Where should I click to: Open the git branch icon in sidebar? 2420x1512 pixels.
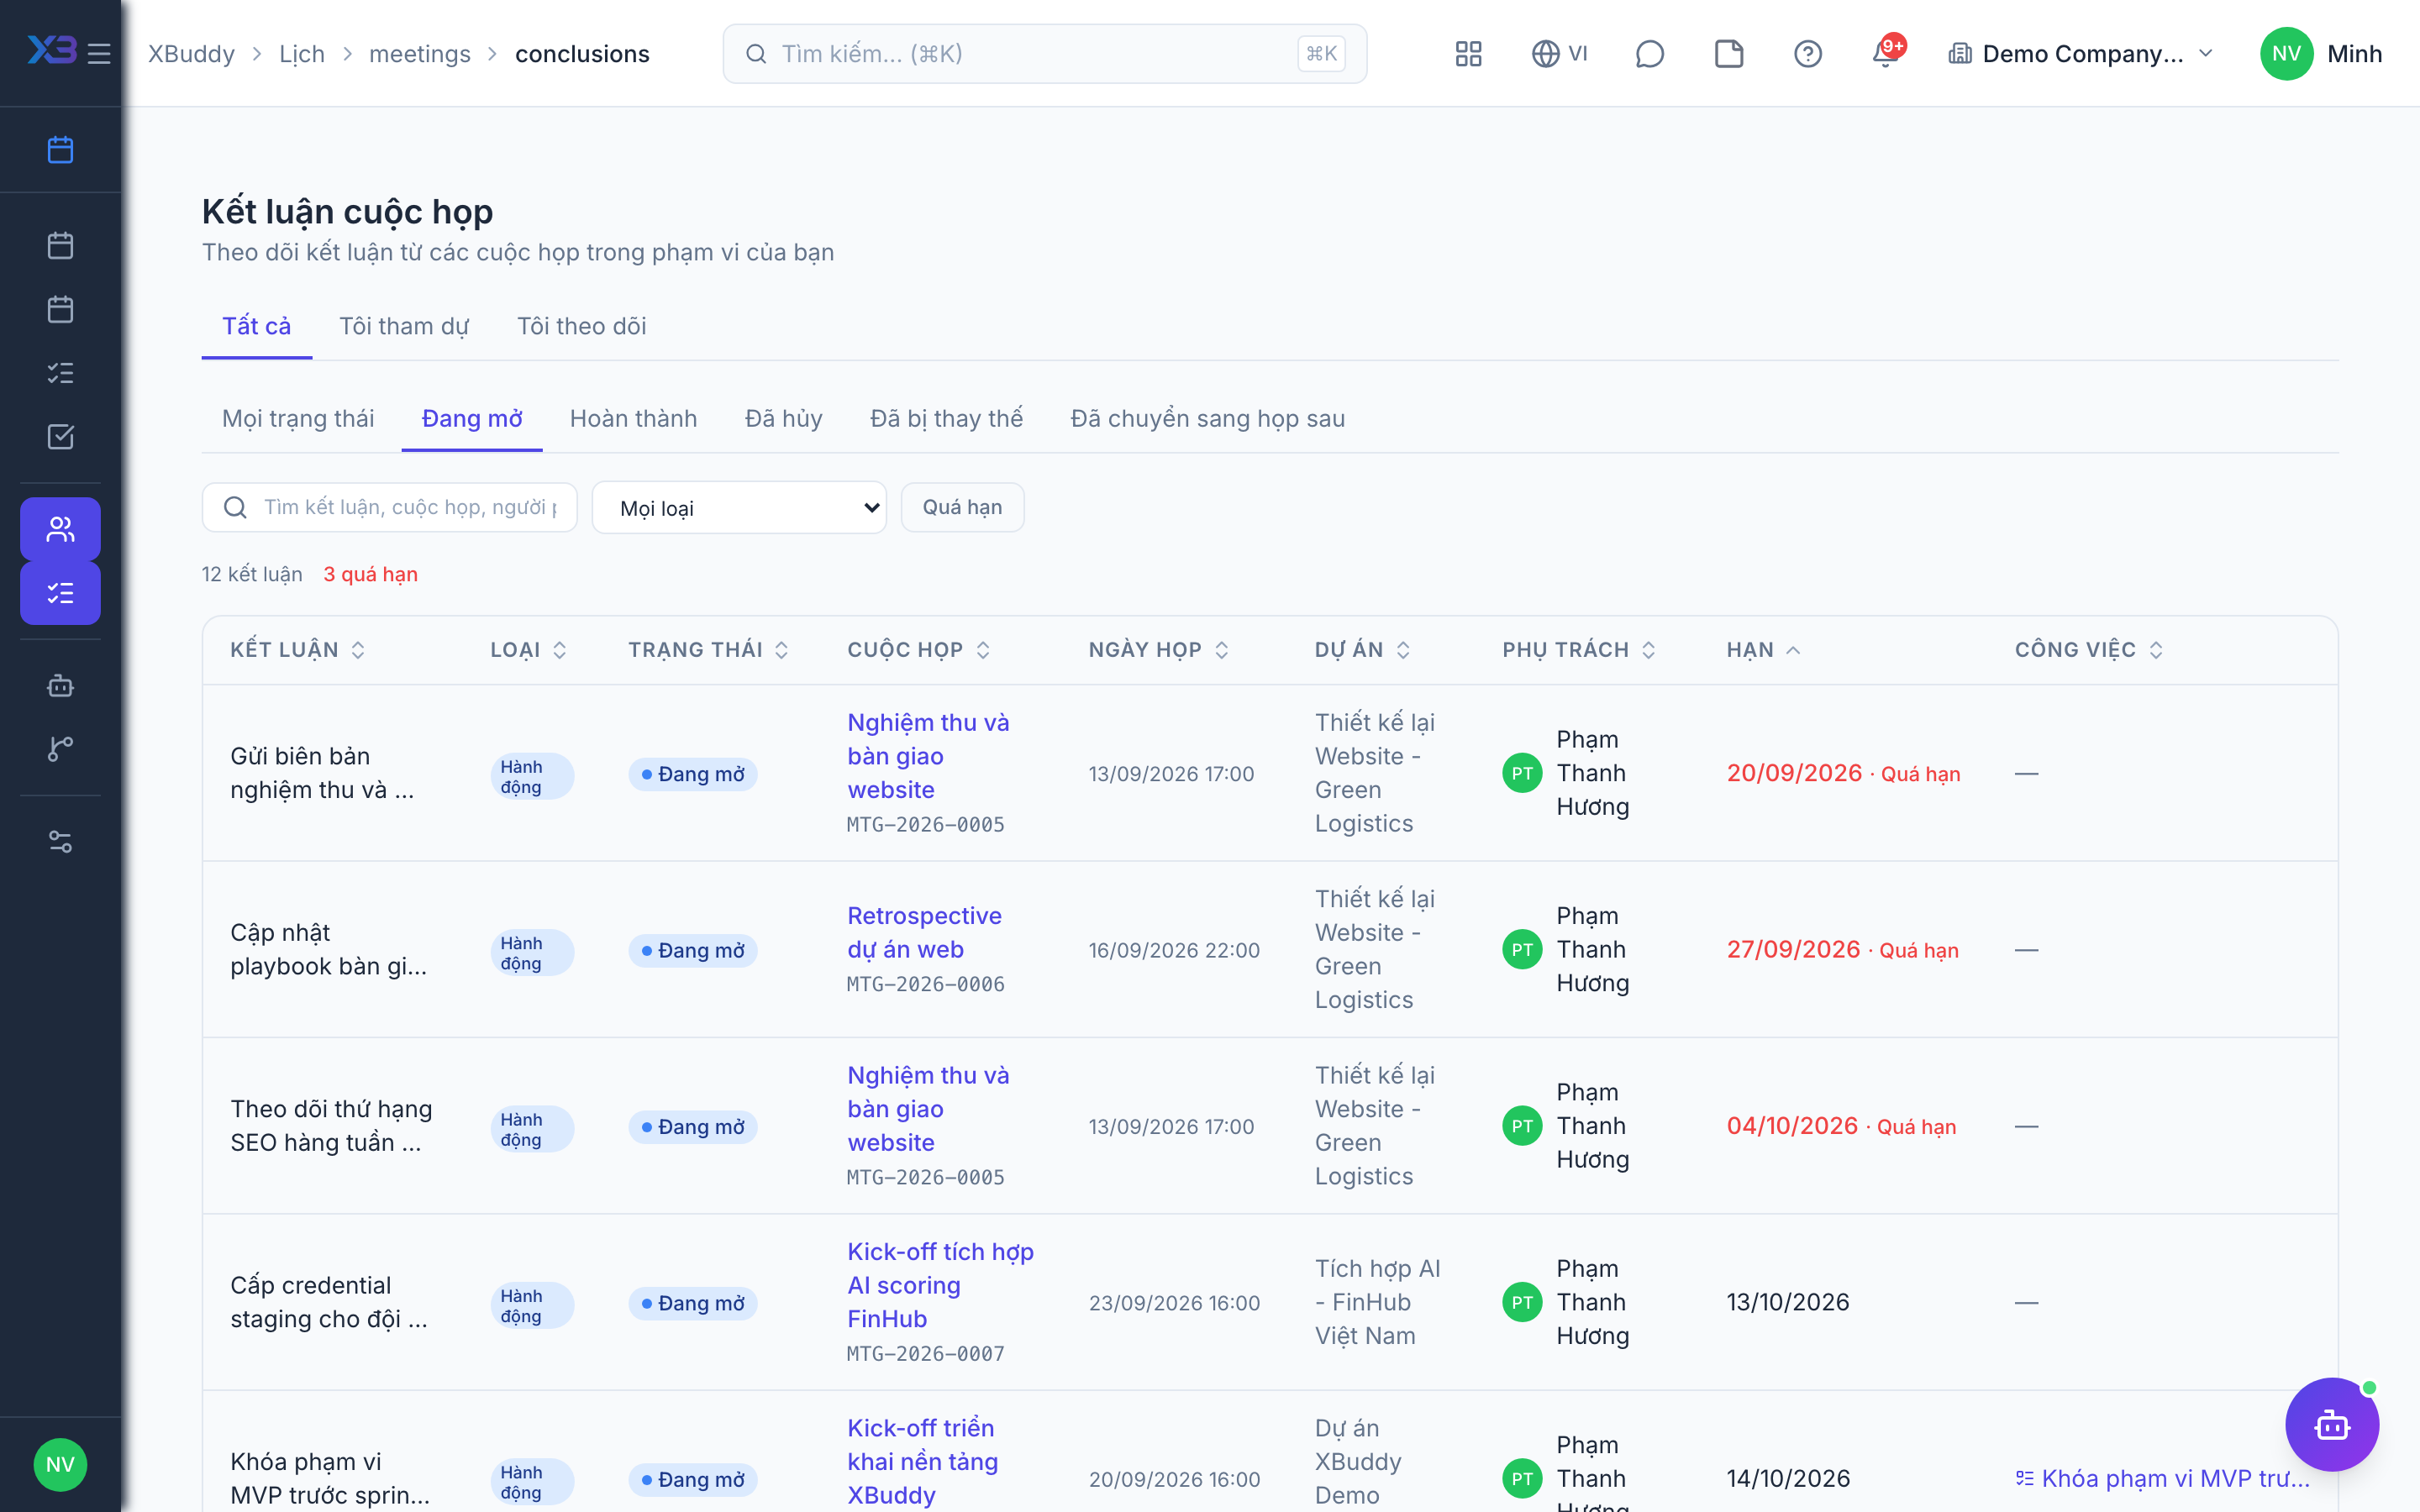pyautogui.click(x=60, y=749)
